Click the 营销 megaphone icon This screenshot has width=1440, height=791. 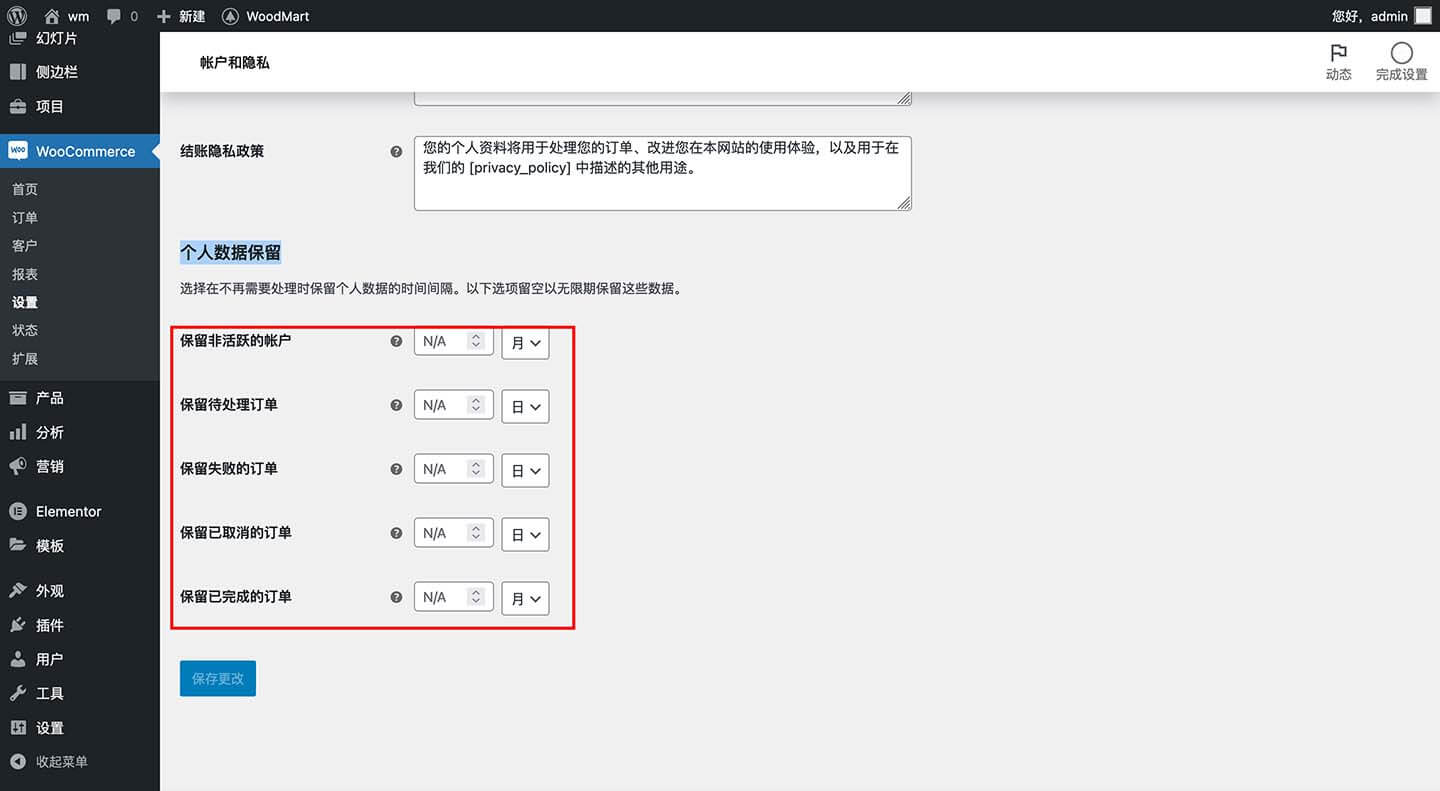pyautogui.click(x=18, y=466)
